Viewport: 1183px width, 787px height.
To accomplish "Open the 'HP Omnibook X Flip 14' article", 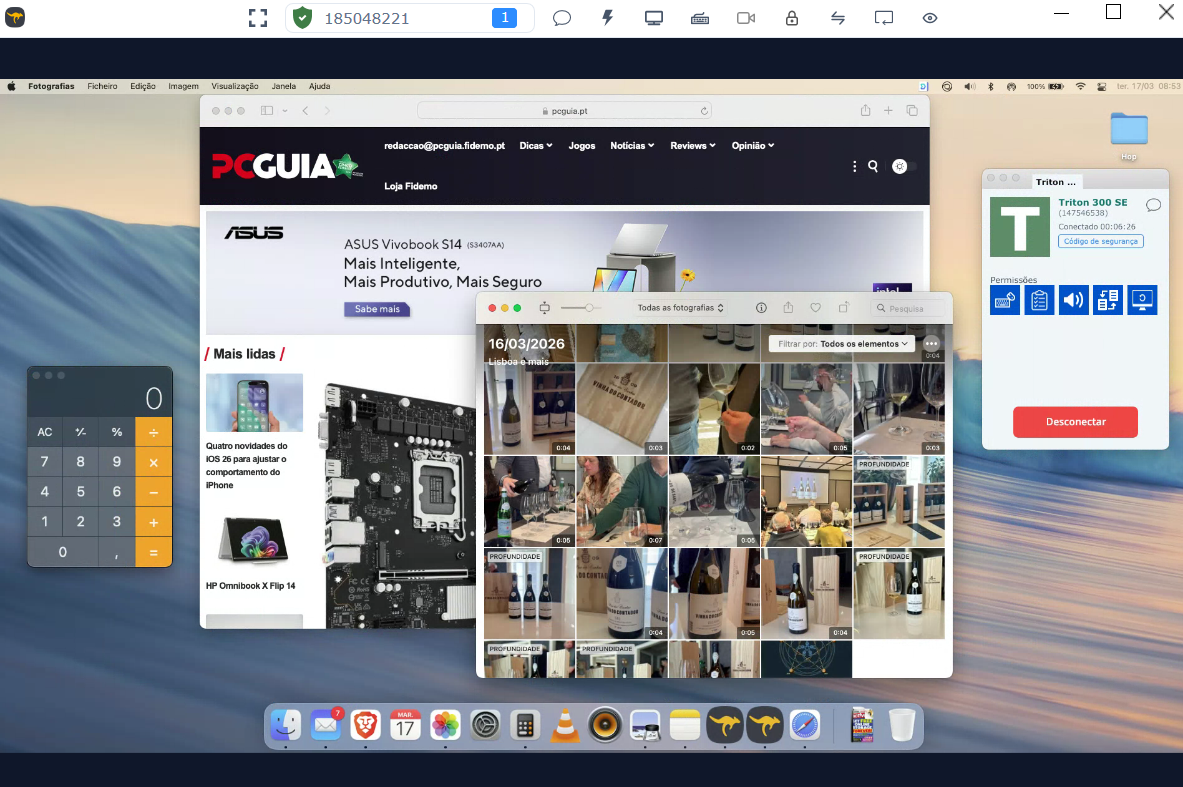I will pos(250,586).
